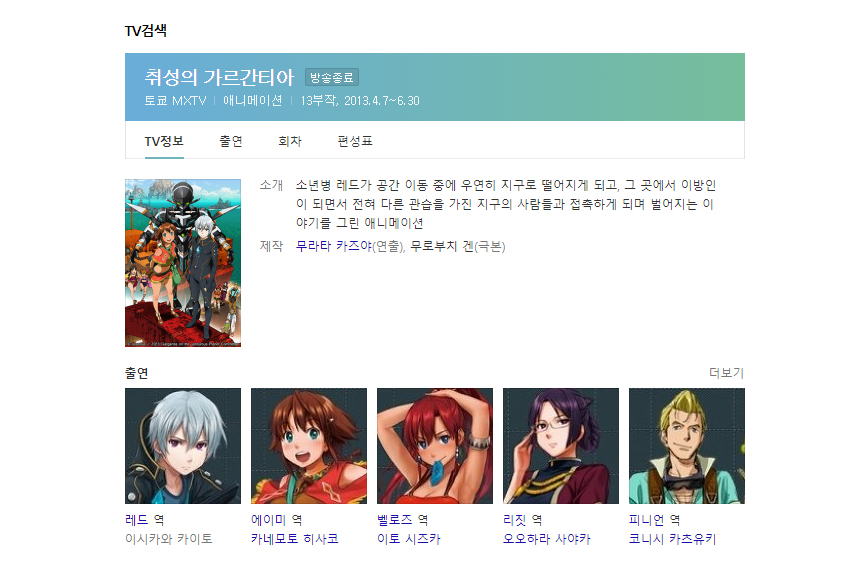The height and width of the screenshot is (569, 850).
Task: Click the 피니언 역 role link
Action: click(654, 520)
